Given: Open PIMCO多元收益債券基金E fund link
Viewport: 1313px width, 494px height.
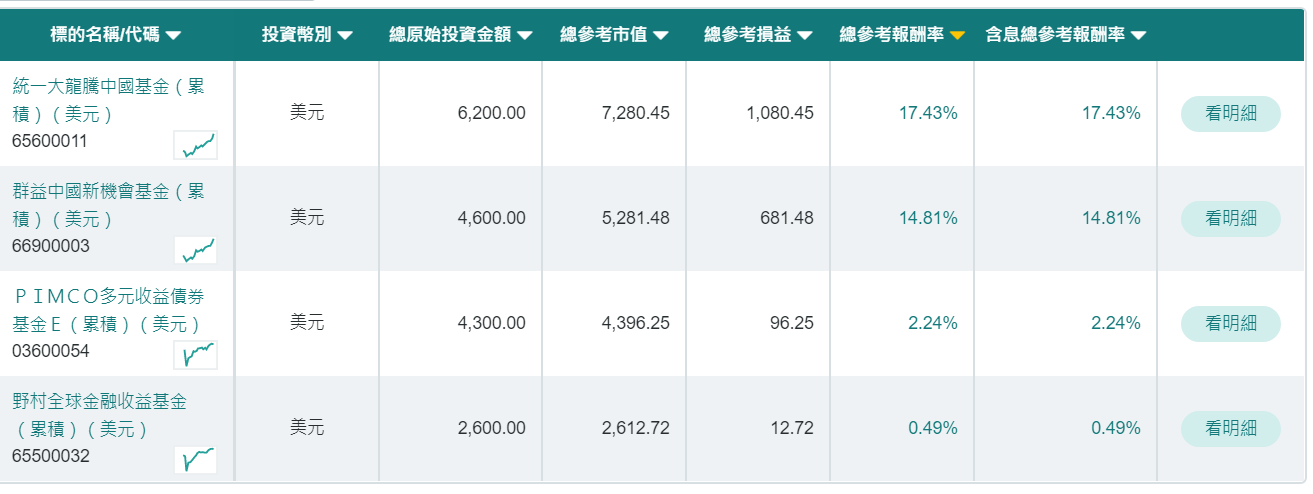Looking at the screenshot, I should [x=109, y=310].
